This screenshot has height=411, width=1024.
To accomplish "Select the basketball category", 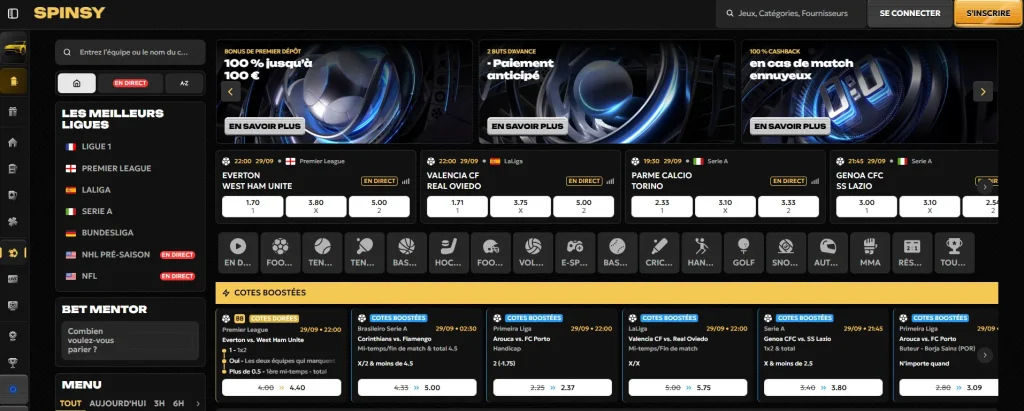I will tap(406, 252).
